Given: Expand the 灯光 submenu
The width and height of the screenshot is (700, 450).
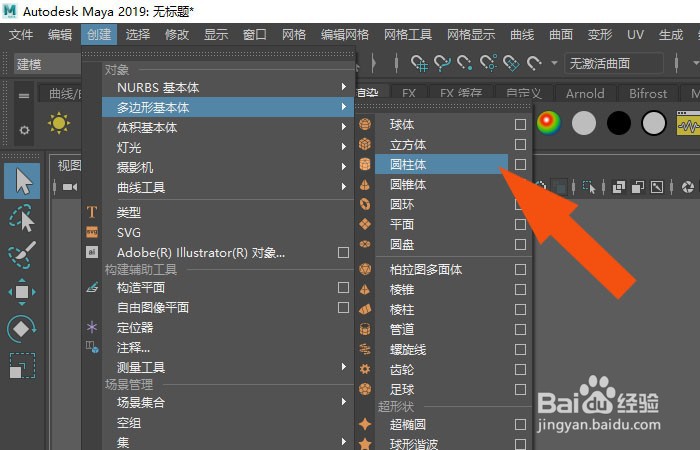Looking at the screenshot, I should click(344, 147).
